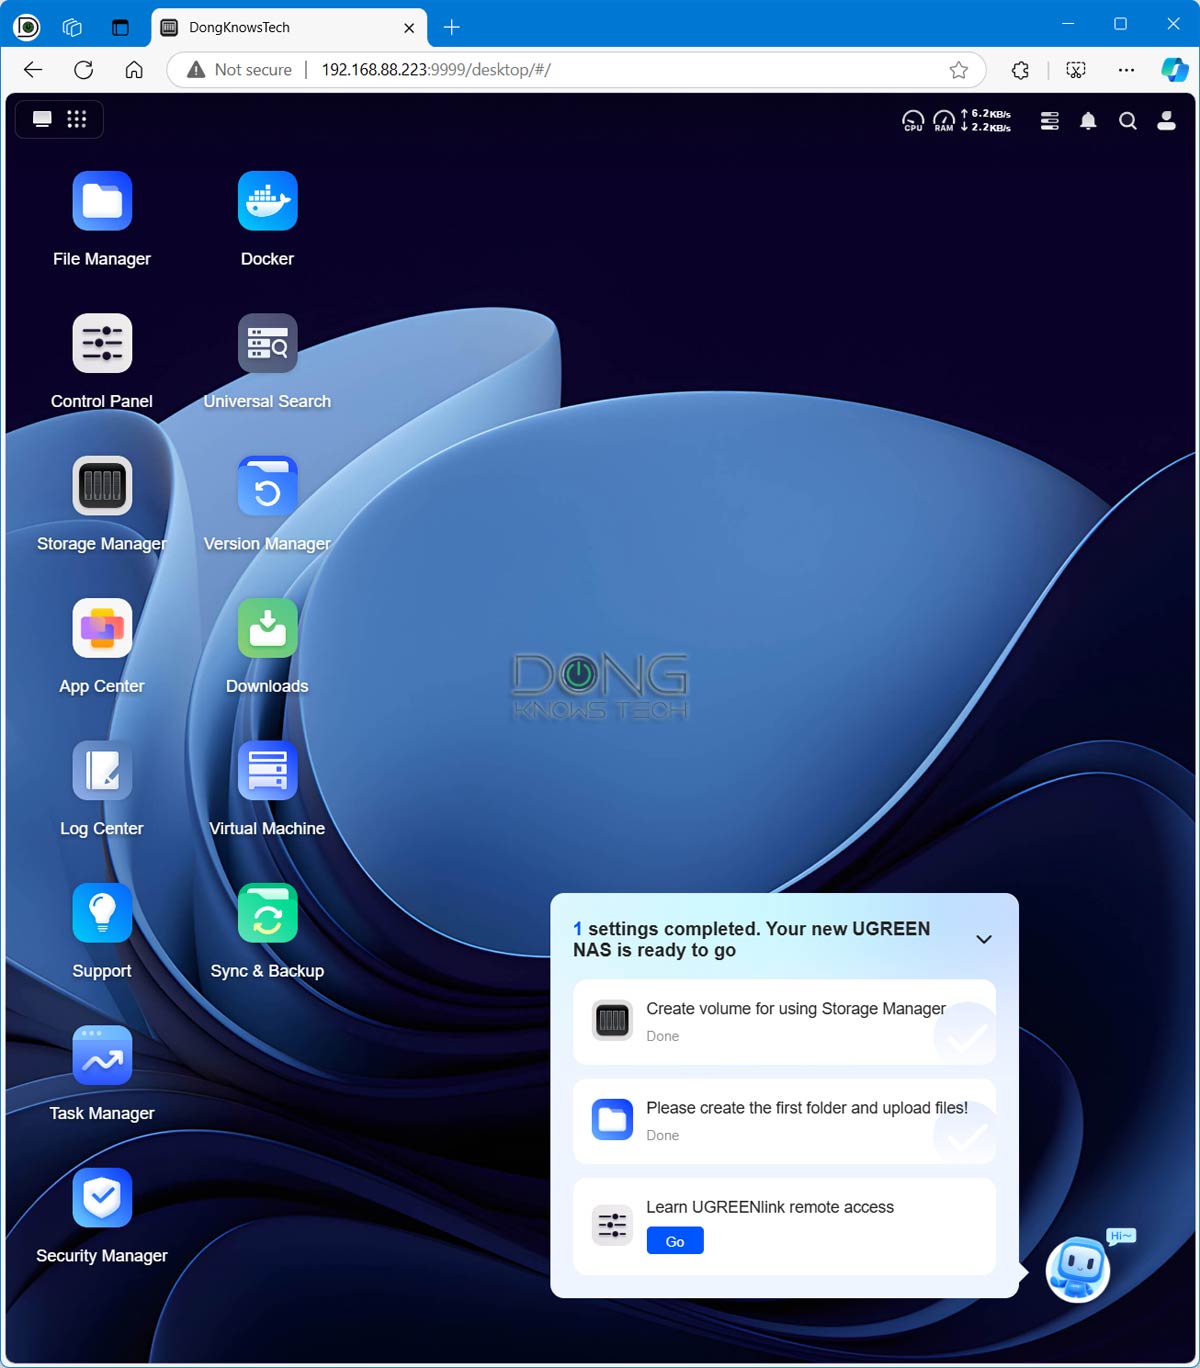Open Universal Search app
This screenshot has width=1200, height=1368.
point(267,343)
